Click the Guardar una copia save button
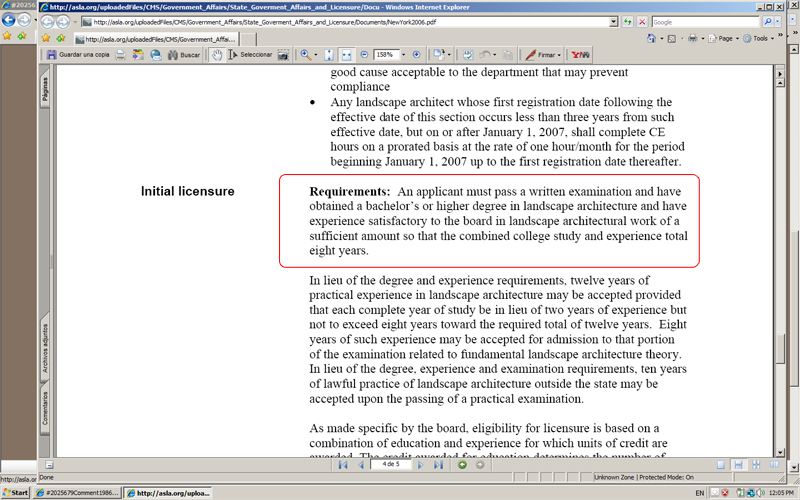The image size is (800, 500). [x=78, y=54]
